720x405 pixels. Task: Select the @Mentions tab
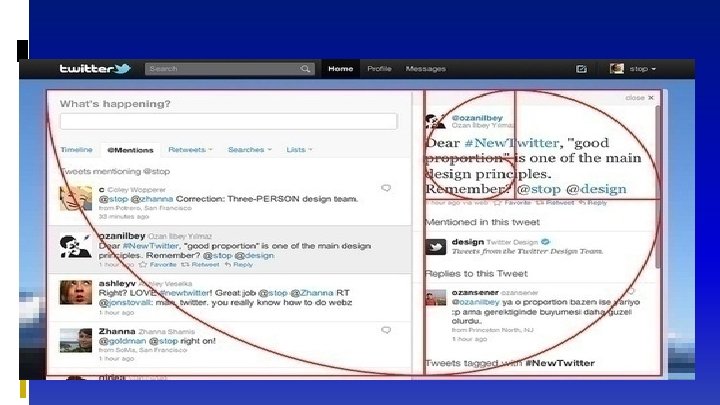pyautogui.click(x=130, y=150)
